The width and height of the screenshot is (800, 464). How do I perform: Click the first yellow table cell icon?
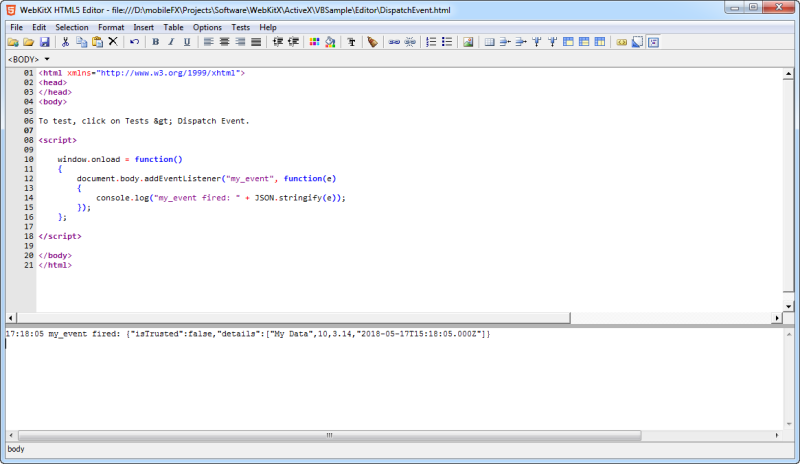[x=568, y=42]
